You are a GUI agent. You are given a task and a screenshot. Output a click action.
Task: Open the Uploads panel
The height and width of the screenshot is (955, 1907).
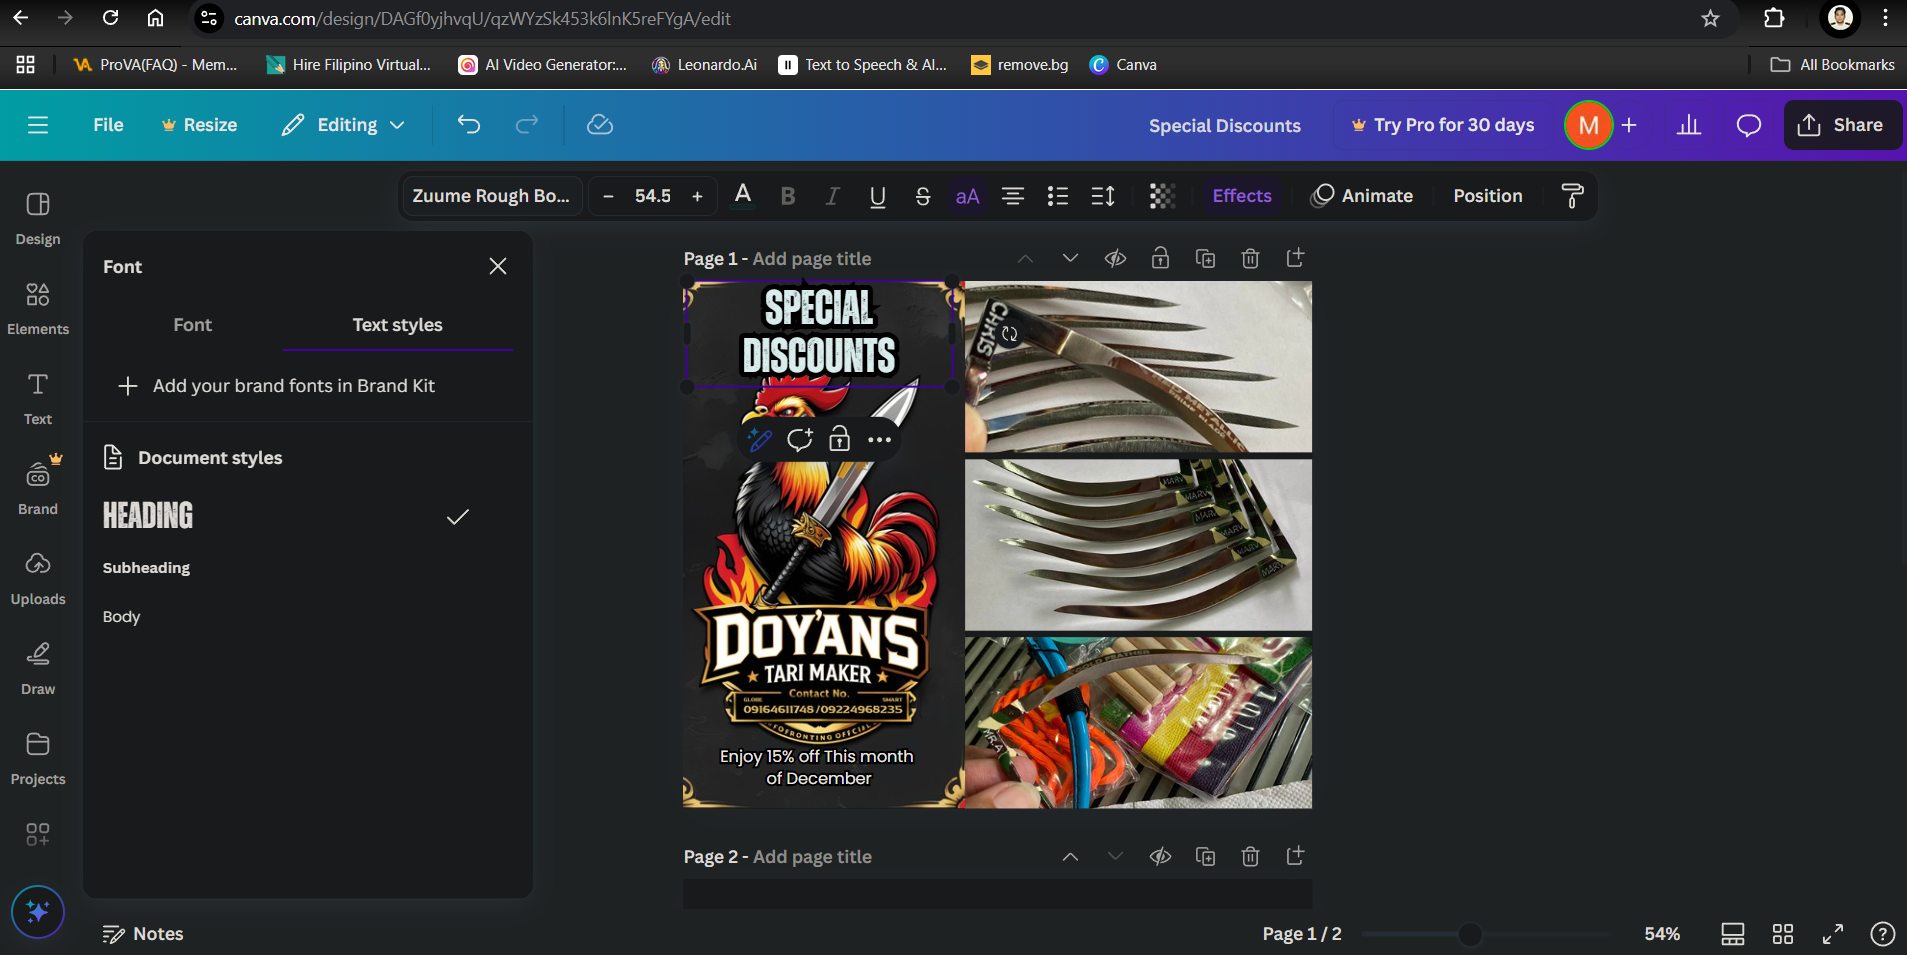[38, 576]
